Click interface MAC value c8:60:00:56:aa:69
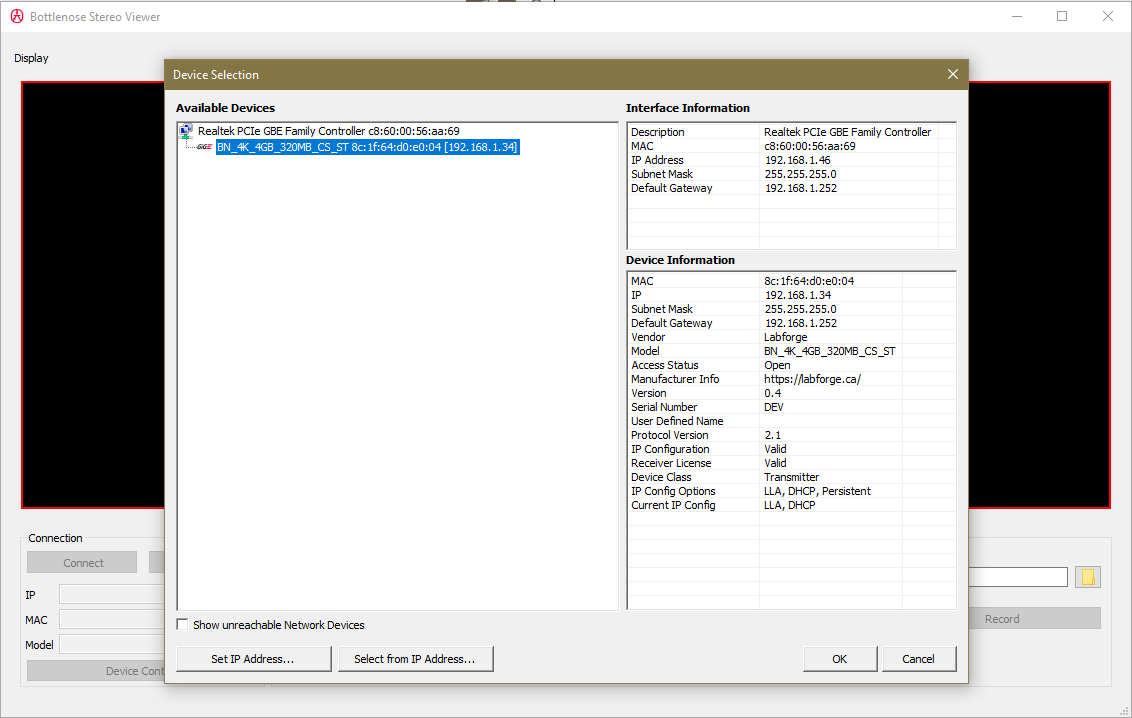Image resolution: width=1132 pixels, height=718 pixels. tap(809, 146)
